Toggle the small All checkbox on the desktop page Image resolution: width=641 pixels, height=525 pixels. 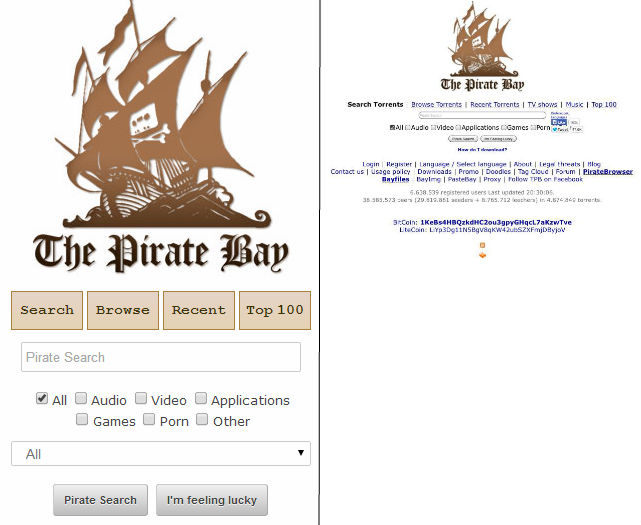(392, 128)
